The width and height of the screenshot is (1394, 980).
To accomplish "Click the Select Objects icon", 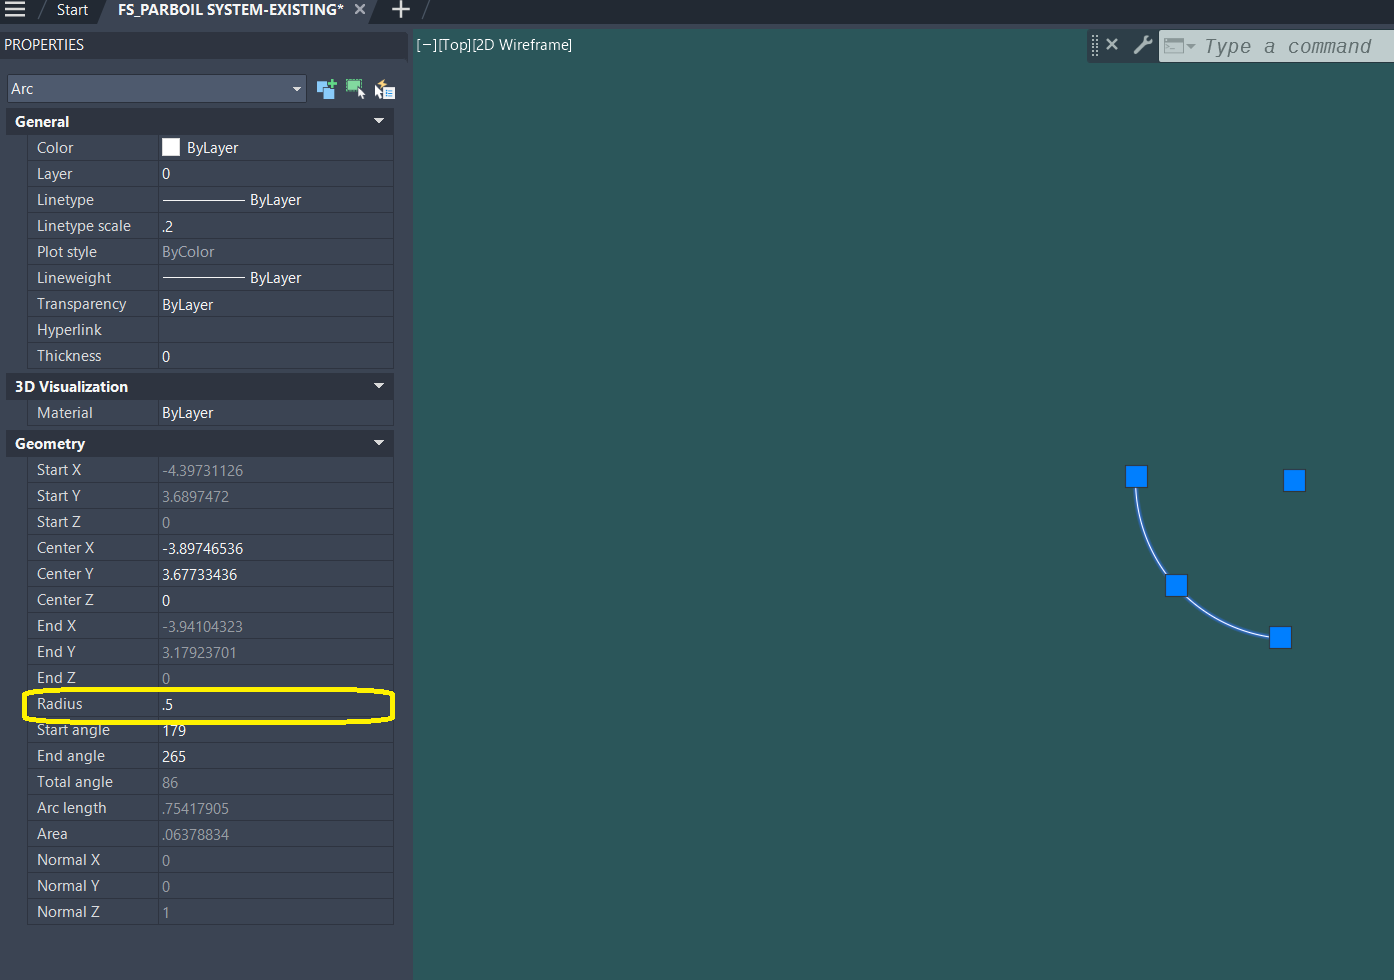I will coord(355,89).
